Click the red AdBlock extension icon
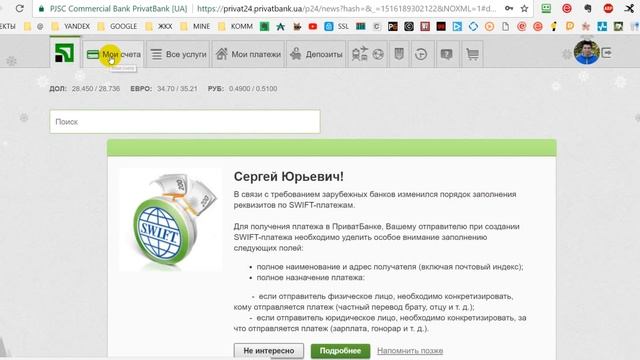 pyautogui.click(x=608, y=9)
